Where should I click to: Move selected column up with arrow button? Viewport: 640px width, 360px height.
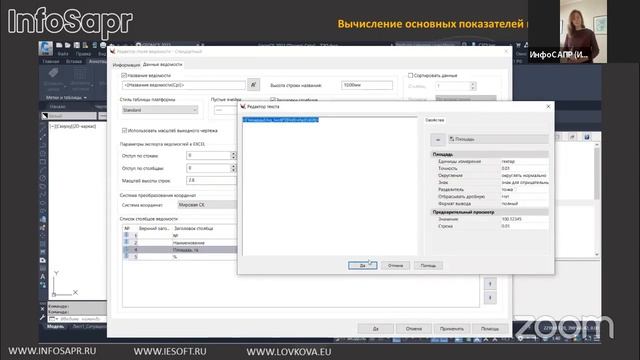click(x=490, y=284)
